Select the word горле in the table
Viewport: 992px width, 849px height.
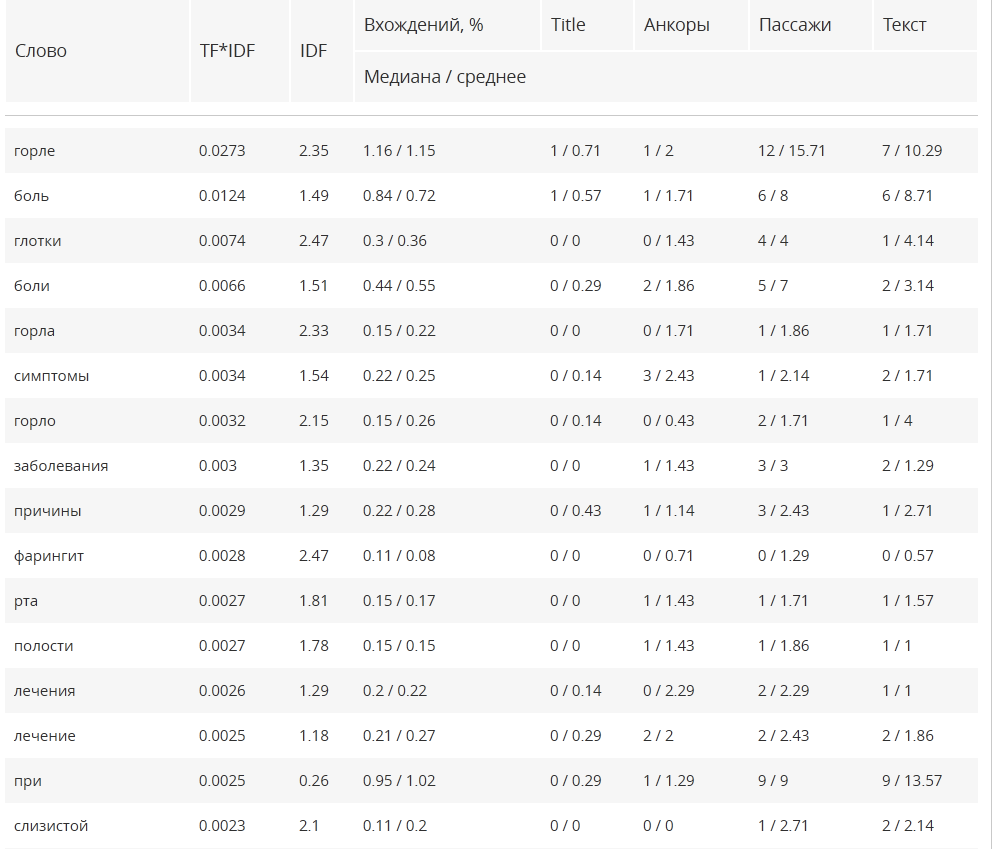[35, 151]
